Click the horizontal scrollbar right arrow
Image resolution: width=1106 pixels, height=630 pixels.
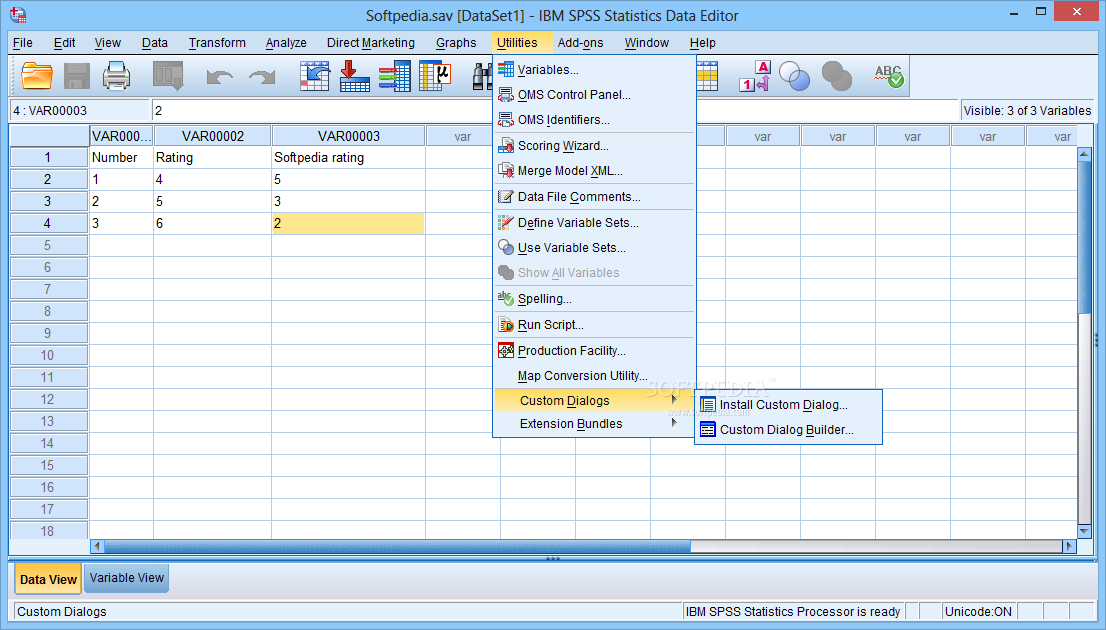[x=1069, y=546]
